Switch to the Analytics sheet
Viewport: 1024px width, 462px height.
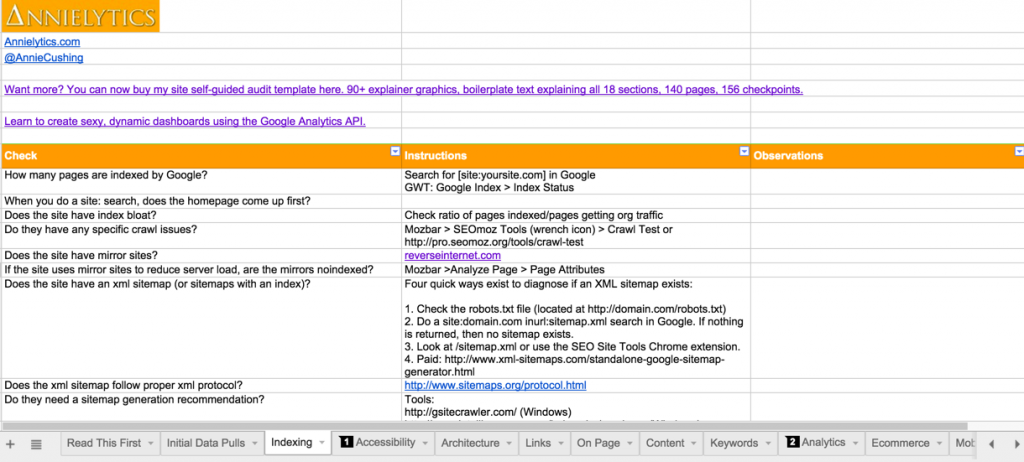click(x=823, y=443)
